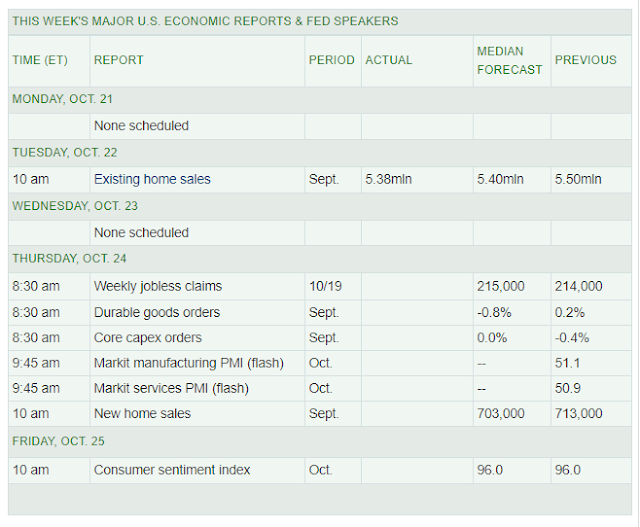Click the Sept. period for Durable goods orders

point(324,313)
